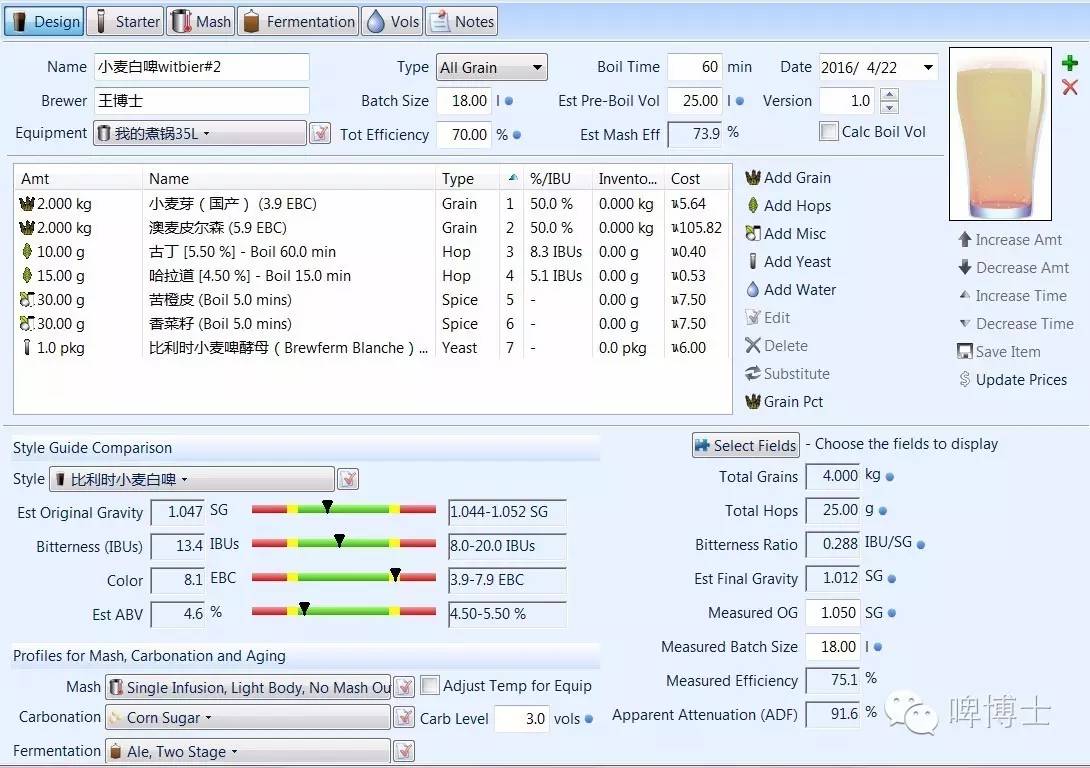Open the Carbonation Corn Sugar dropdown

point(248,718)
